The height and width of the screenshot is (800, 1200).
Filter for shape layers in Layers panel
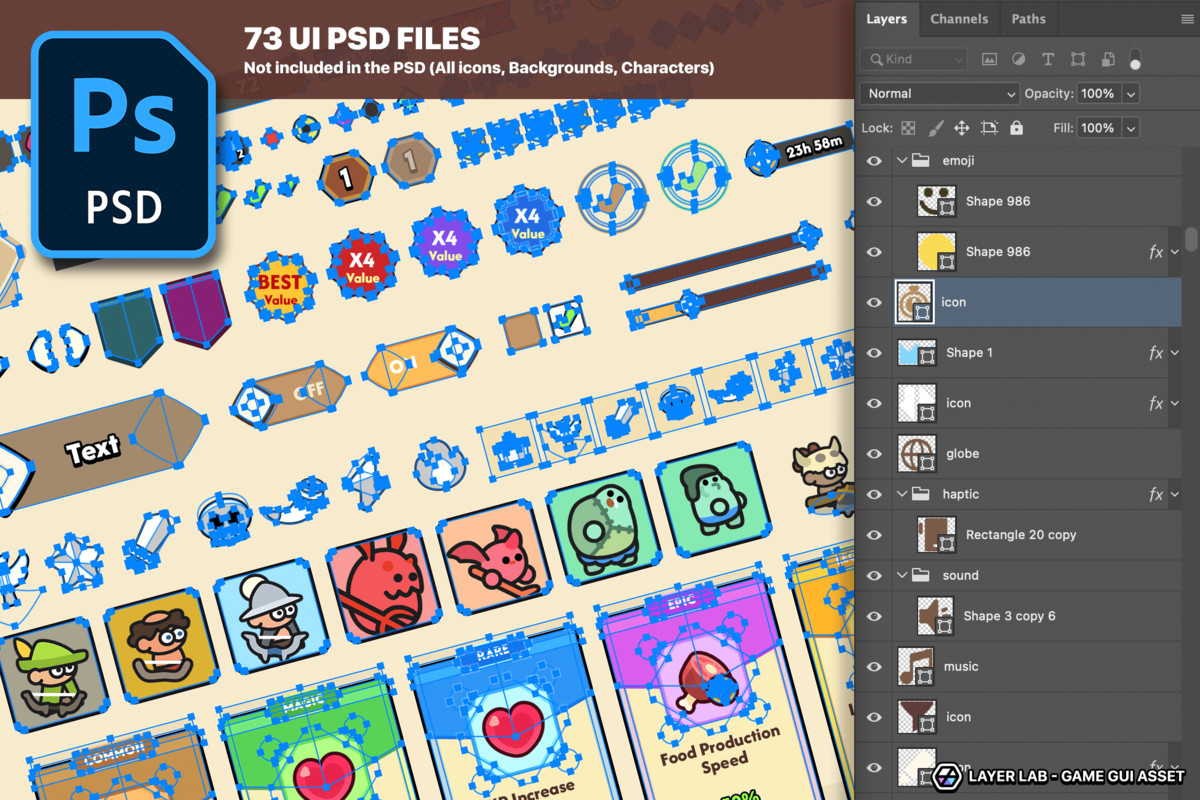pos(1078,59)
